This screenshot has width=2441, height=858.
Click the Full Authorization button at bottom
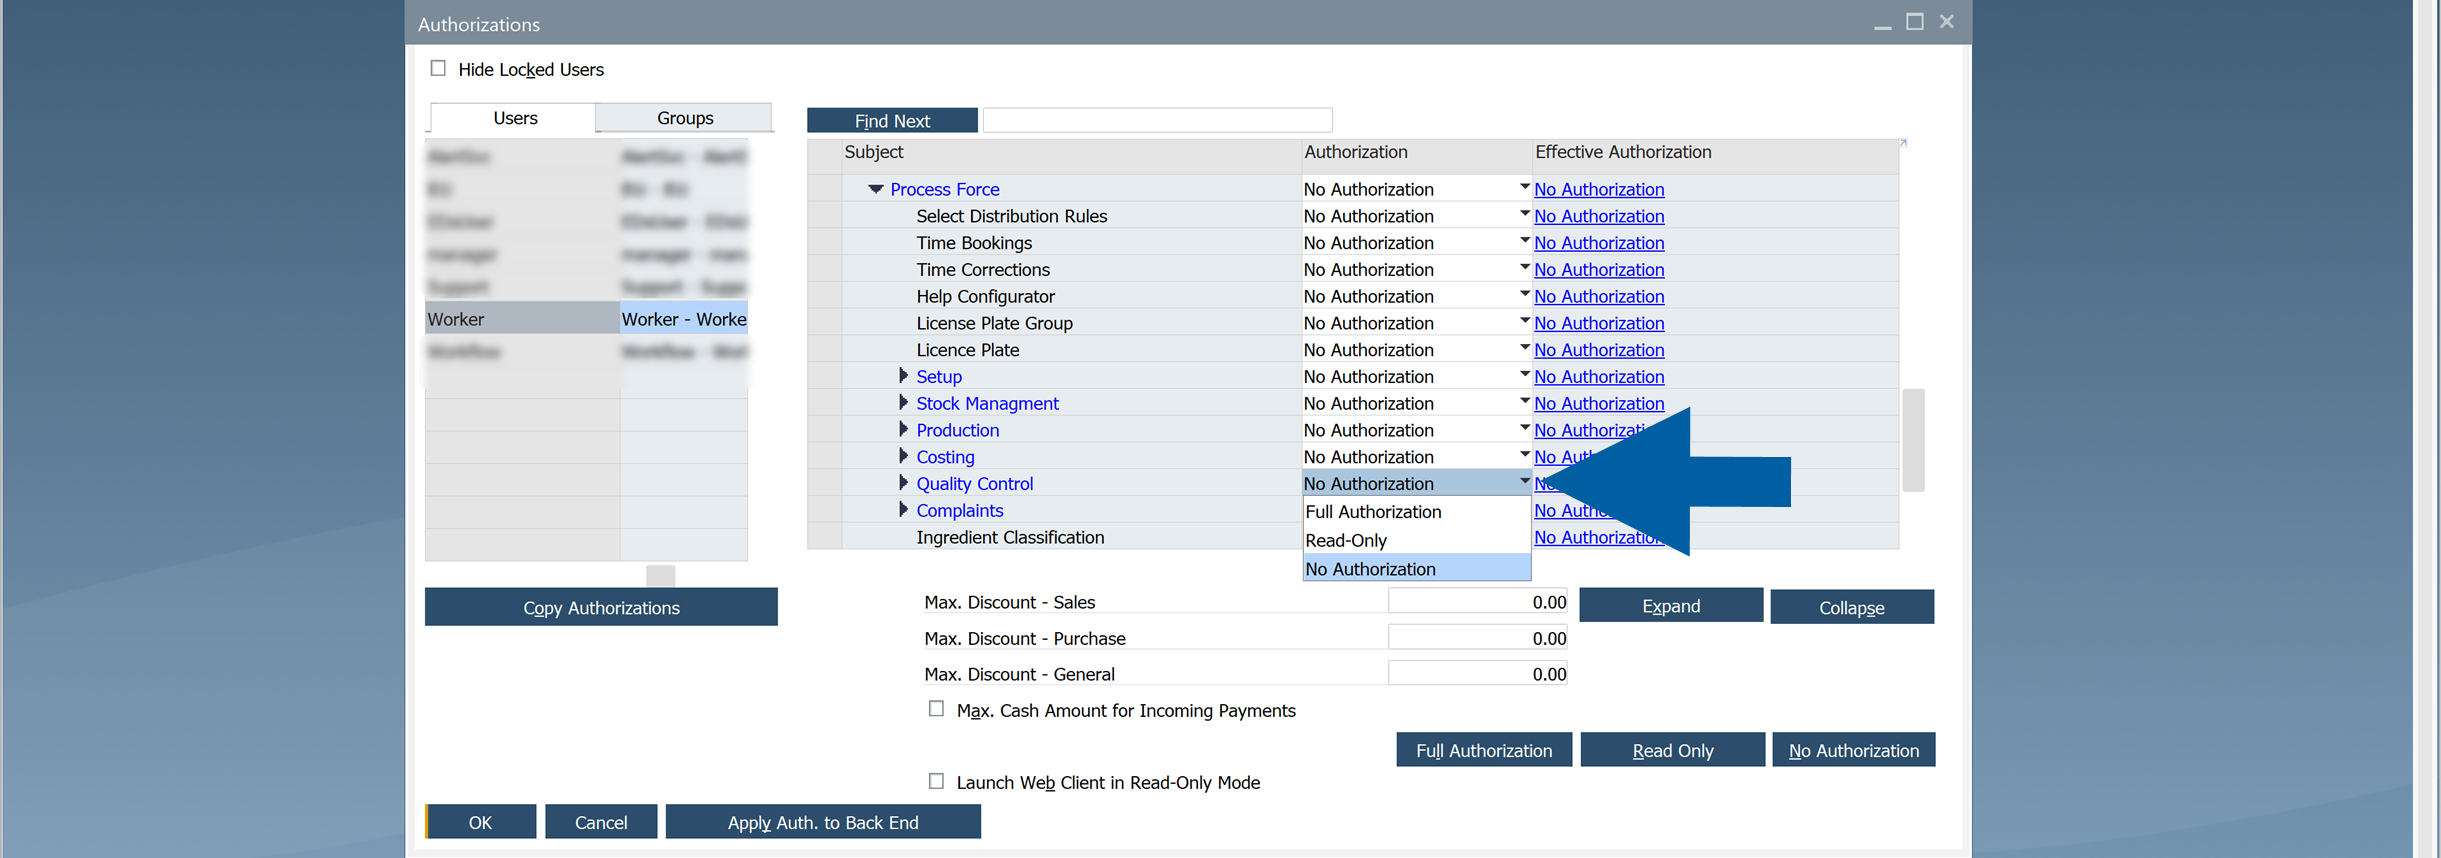pos(1484,750)
